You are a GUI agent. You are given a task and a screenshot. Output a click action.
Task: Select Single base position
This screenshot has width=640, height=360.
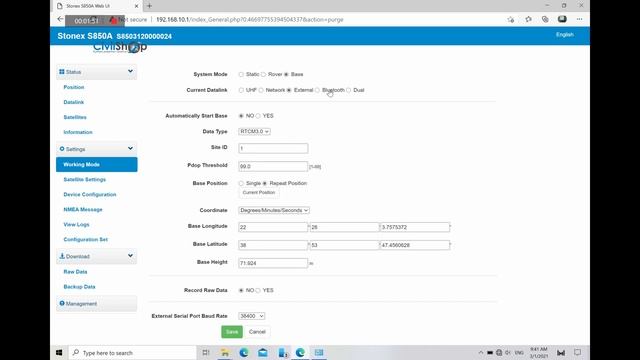pos(241,183)
